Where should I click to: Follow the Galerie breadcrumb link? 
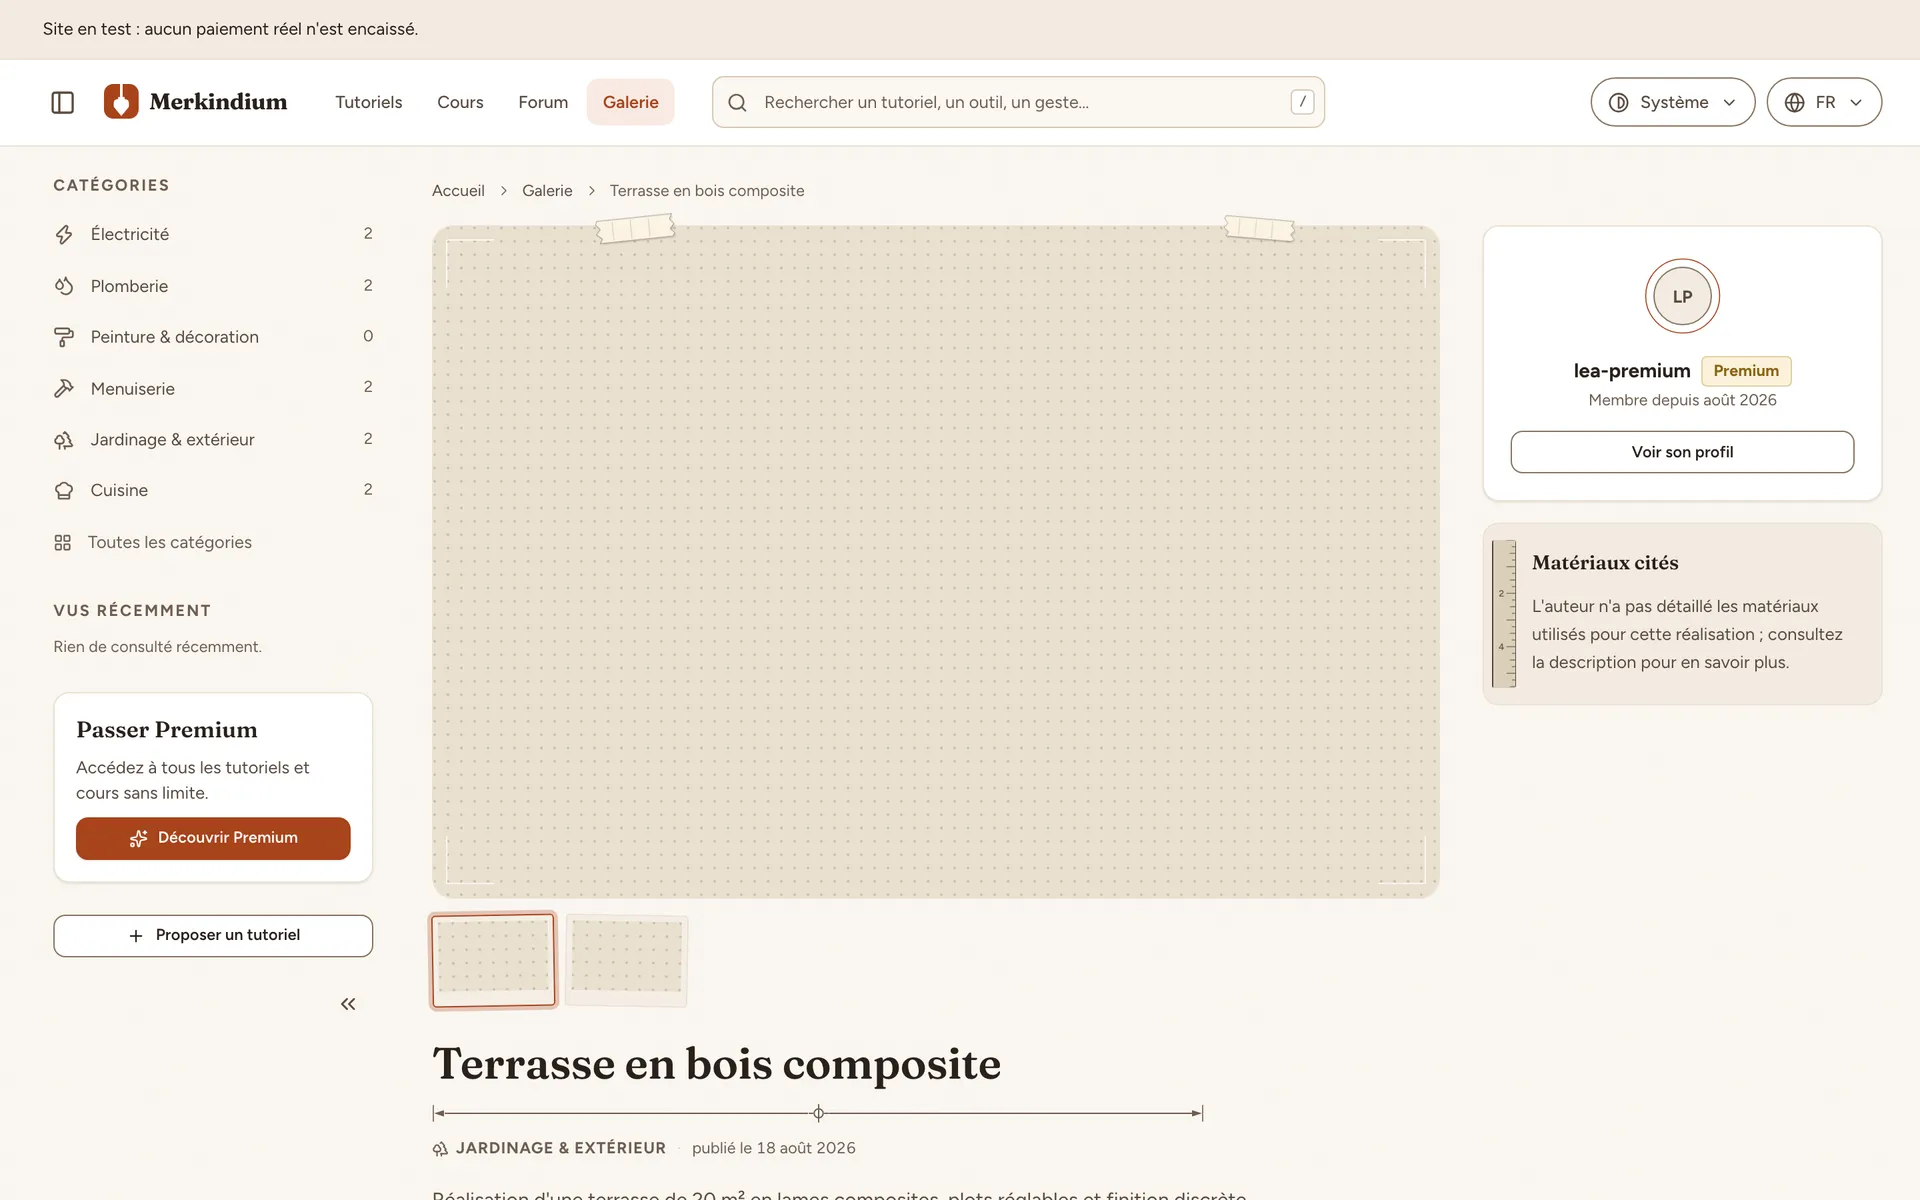547,191
